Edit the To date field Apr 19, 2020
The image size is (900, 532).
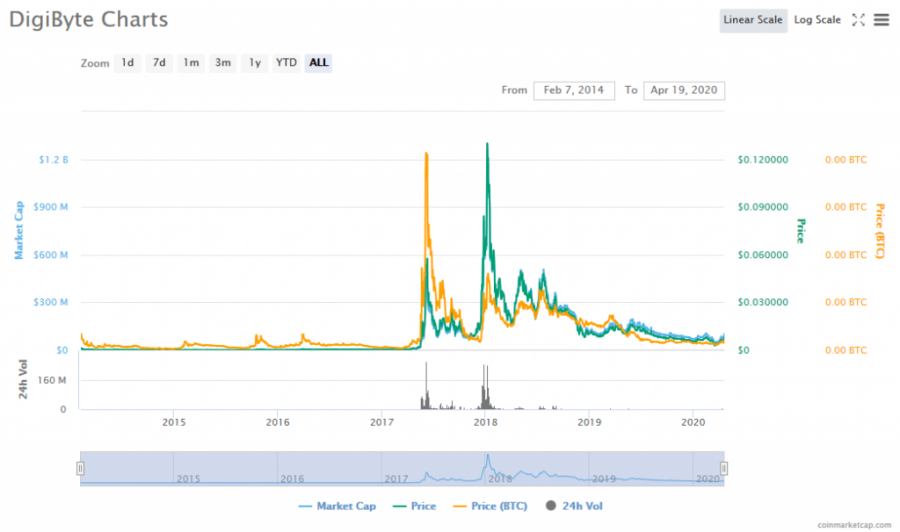[684, 90]
